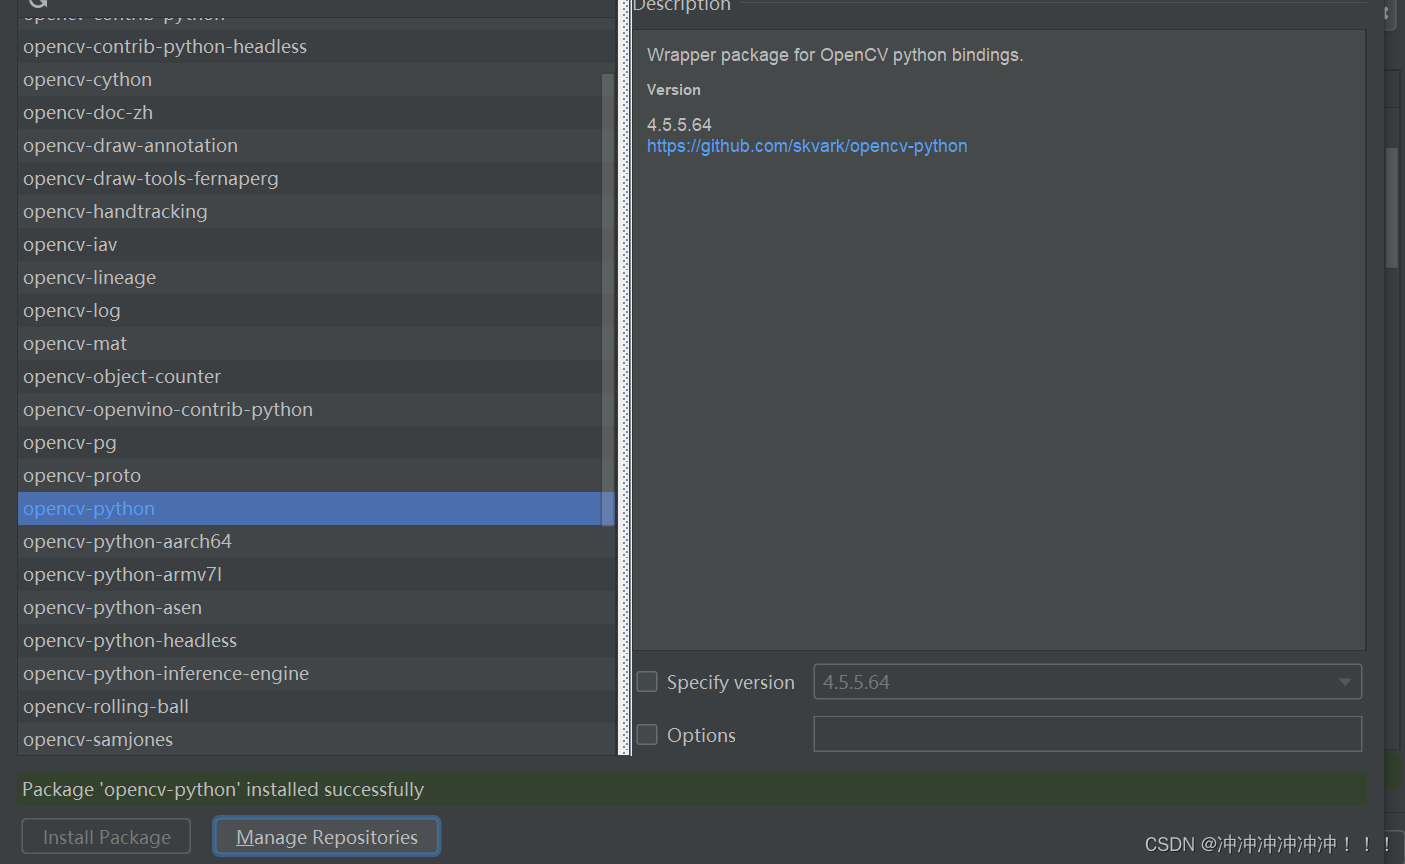Select the opencv-doc-zh package
Image resolution: width=1405 pixels, height=864 pixels.
coord(317,112)
